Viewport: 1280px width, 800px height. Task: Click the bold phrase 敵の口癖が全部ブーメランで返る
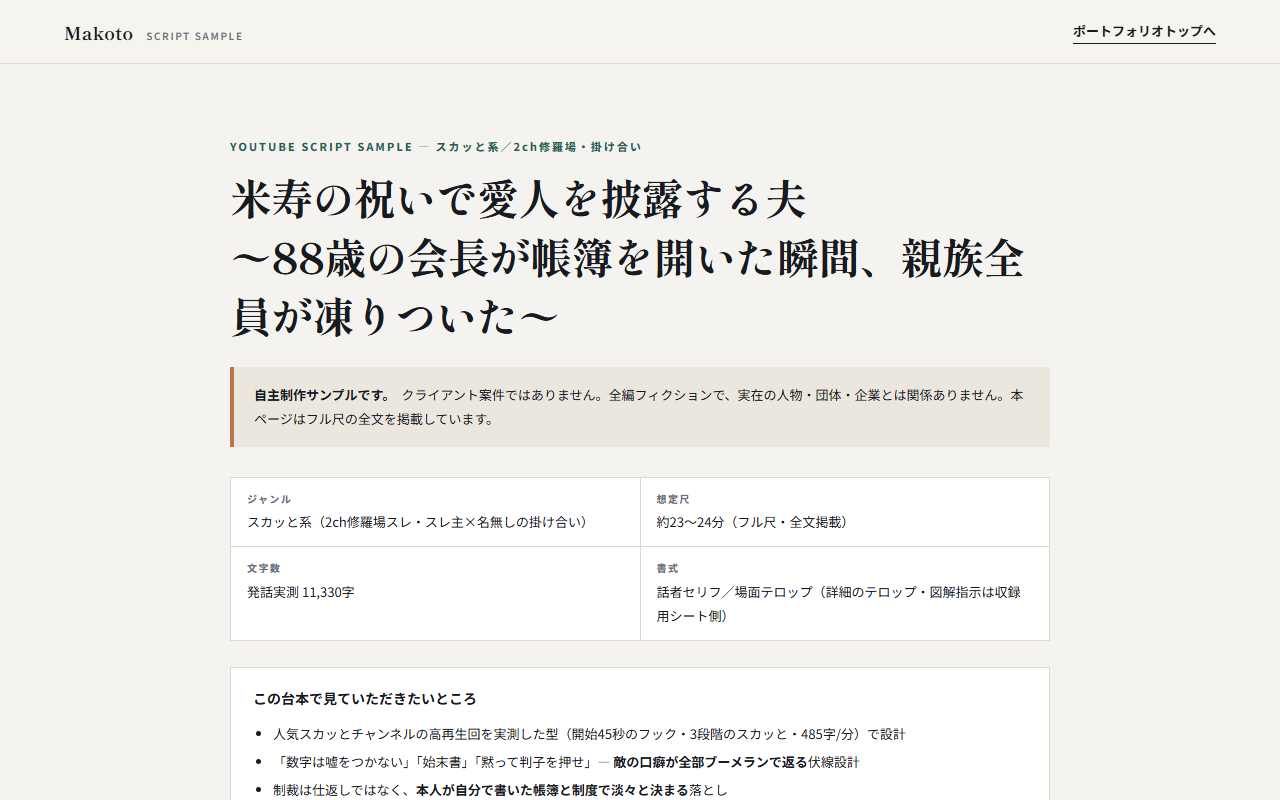point(710,762)
